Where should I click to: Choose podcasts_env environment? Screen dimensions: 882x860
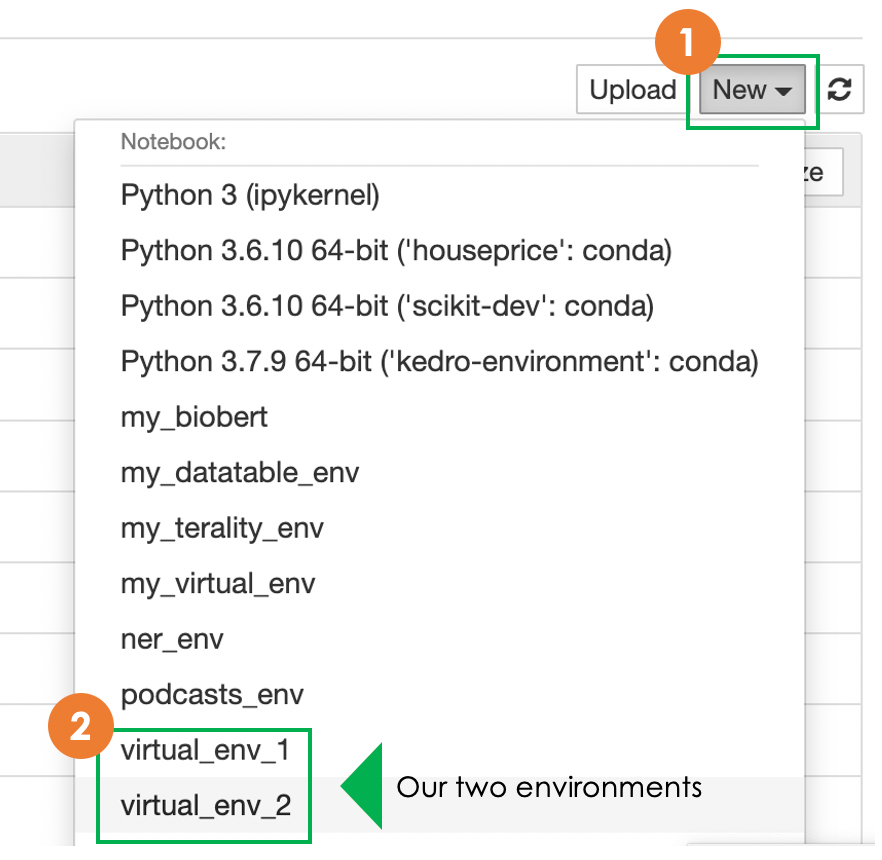212,694
